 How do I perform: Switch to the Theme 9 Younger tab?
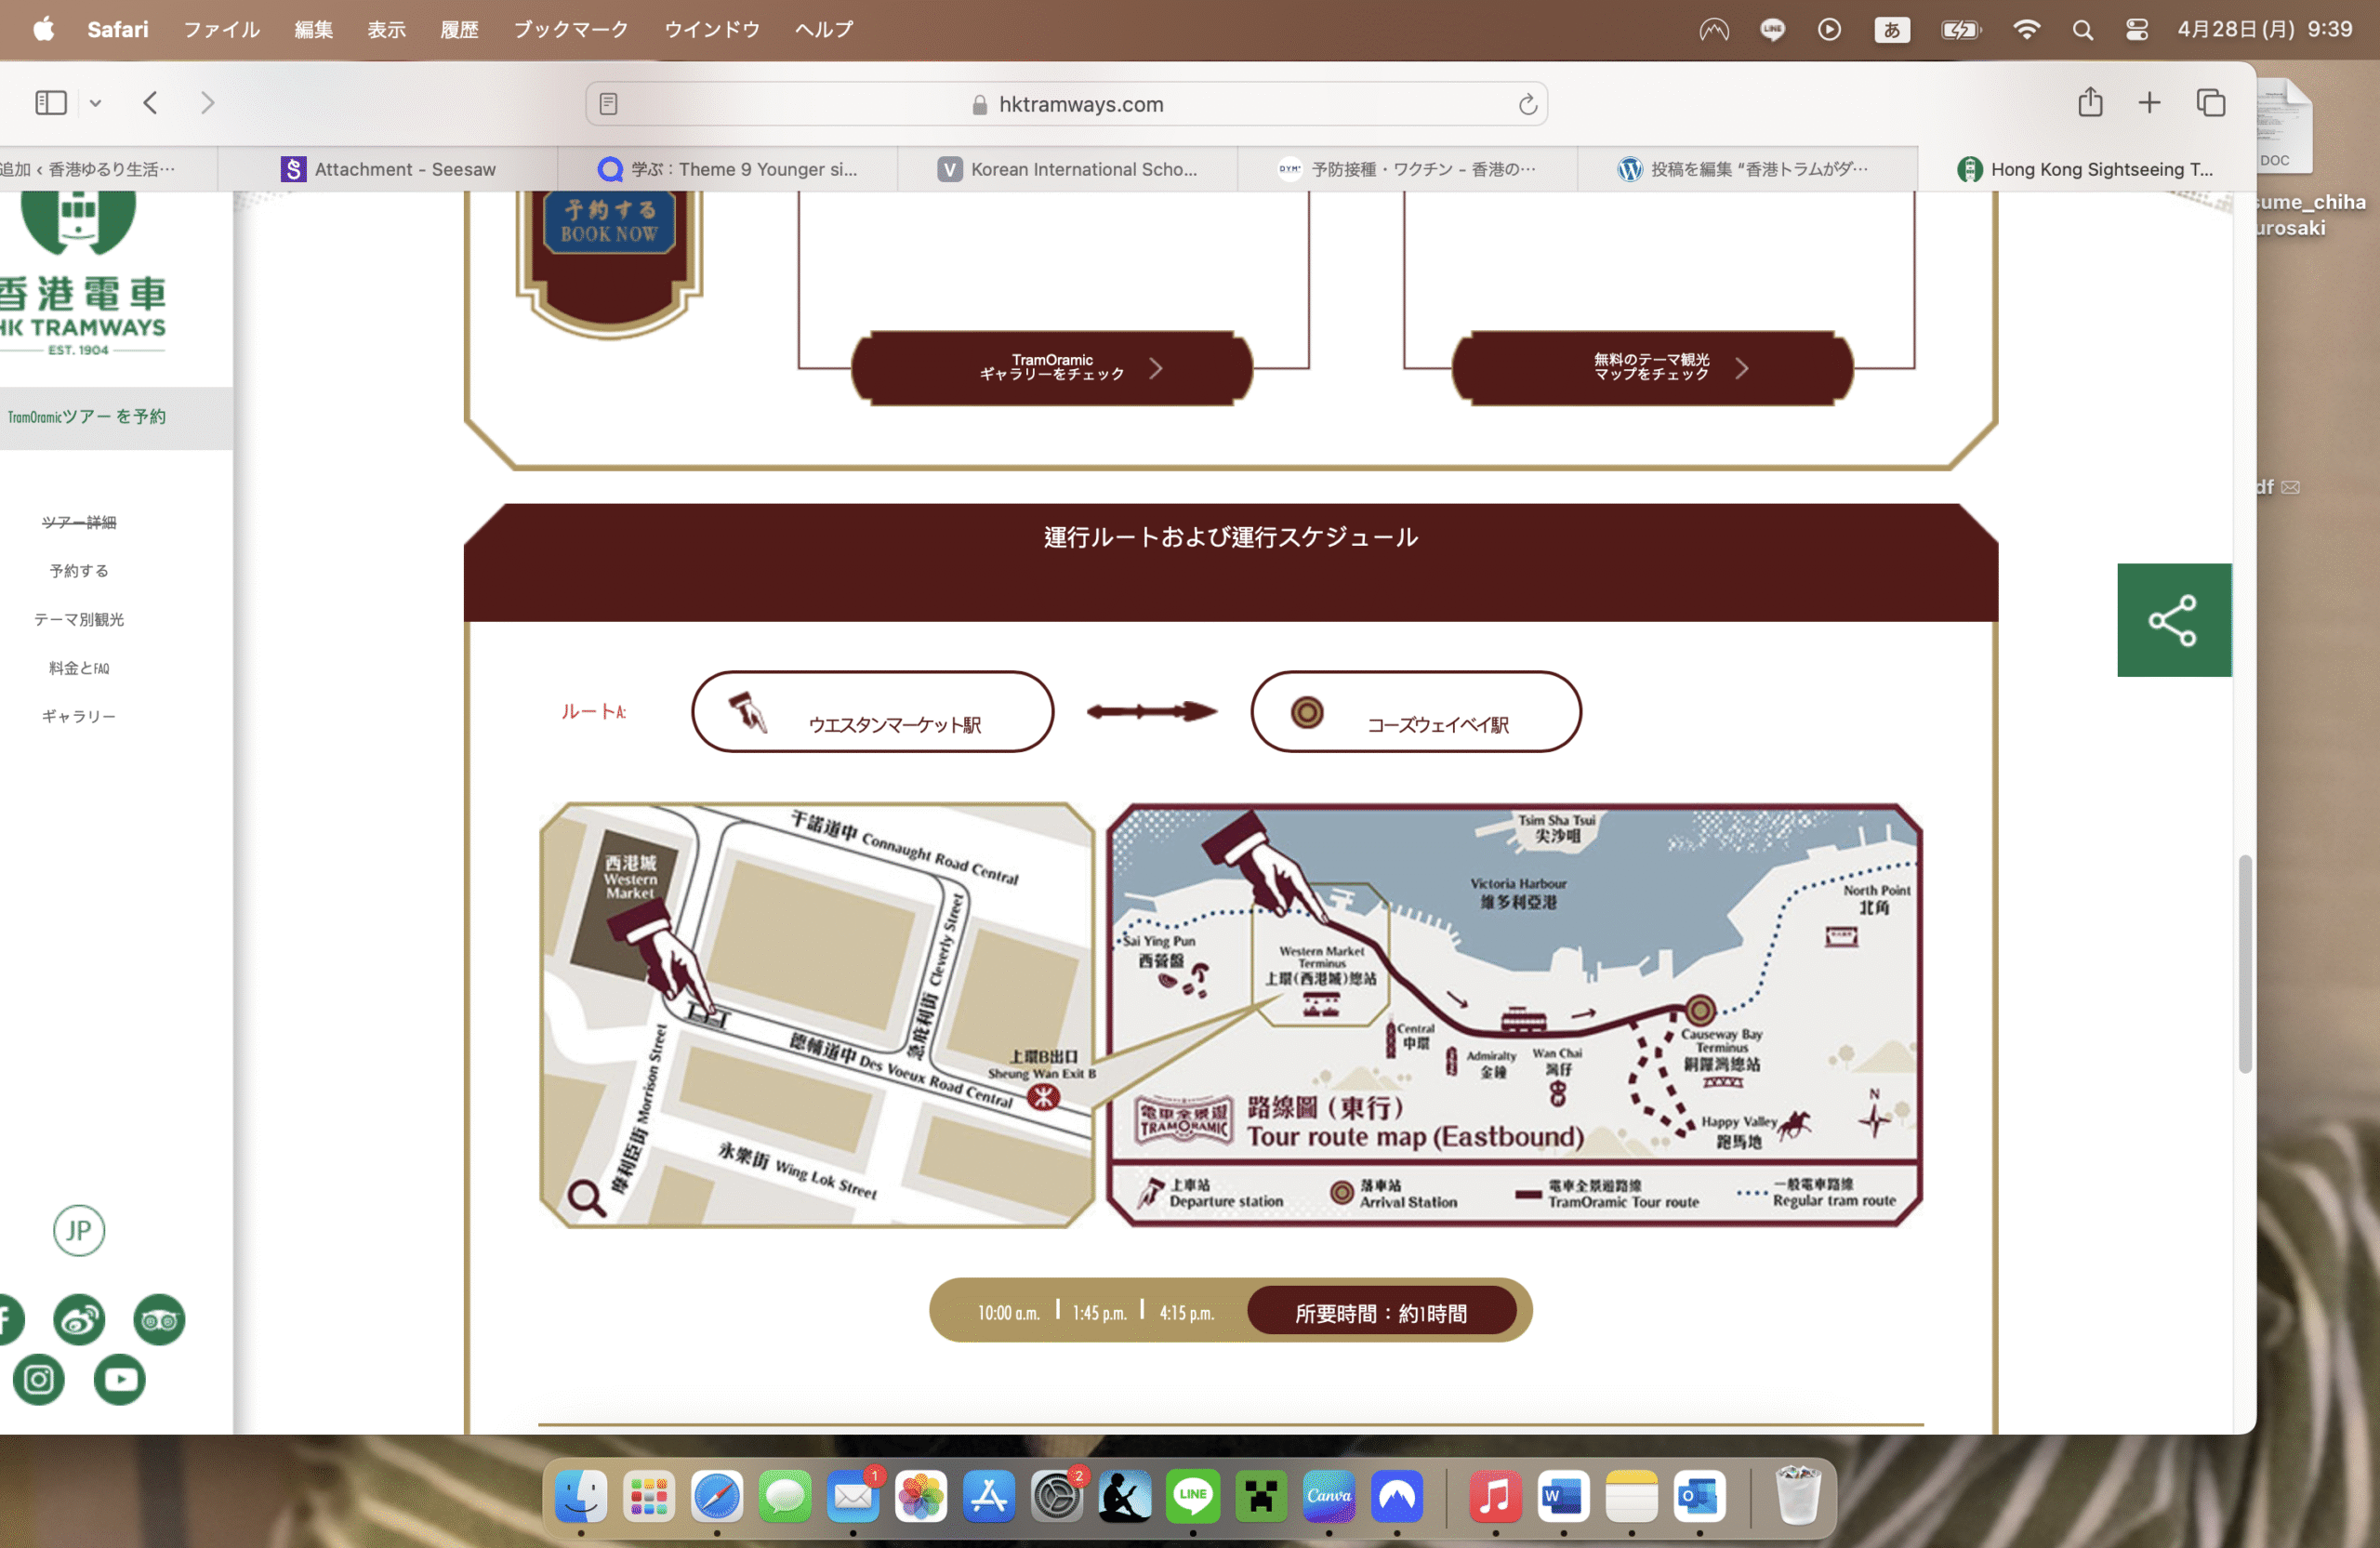click(728, 169)
